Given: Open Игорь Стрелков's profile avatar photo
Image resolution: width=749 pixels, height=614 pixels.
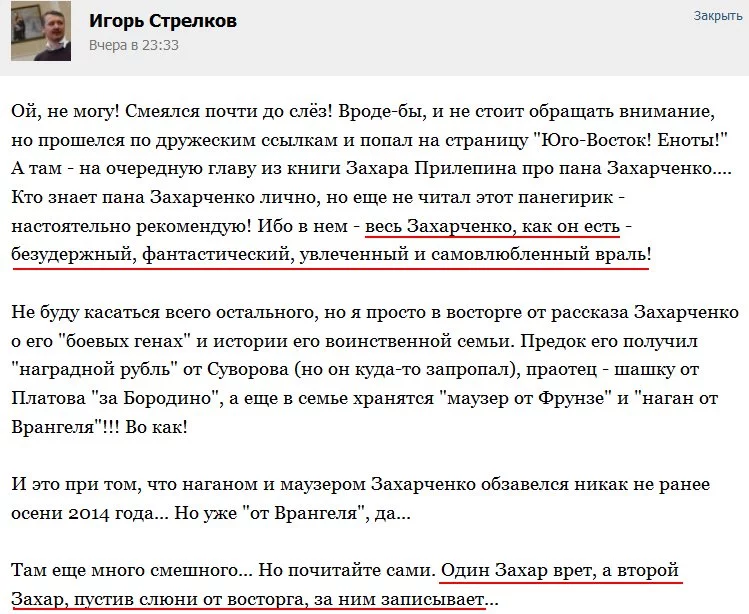Looking at the screenshot, I should tap(41, 31).
